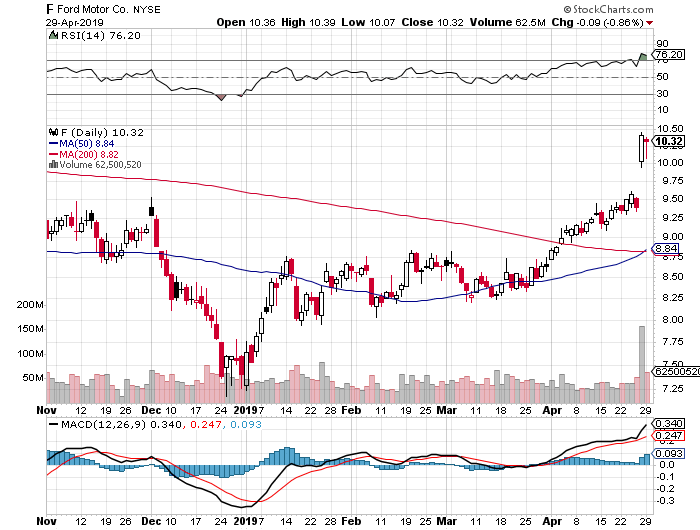Click the RSI(14) legend line icon

click(x=53, y=36)
